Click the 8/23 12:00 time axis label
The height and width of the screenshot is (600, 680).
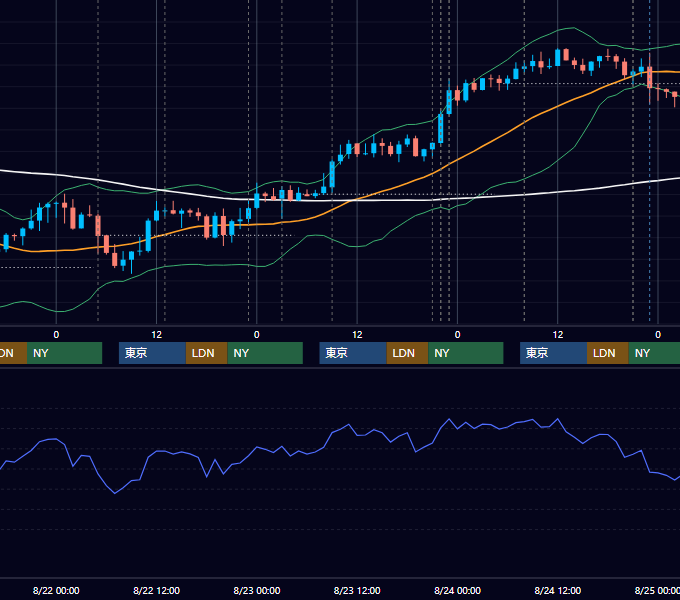357,590
